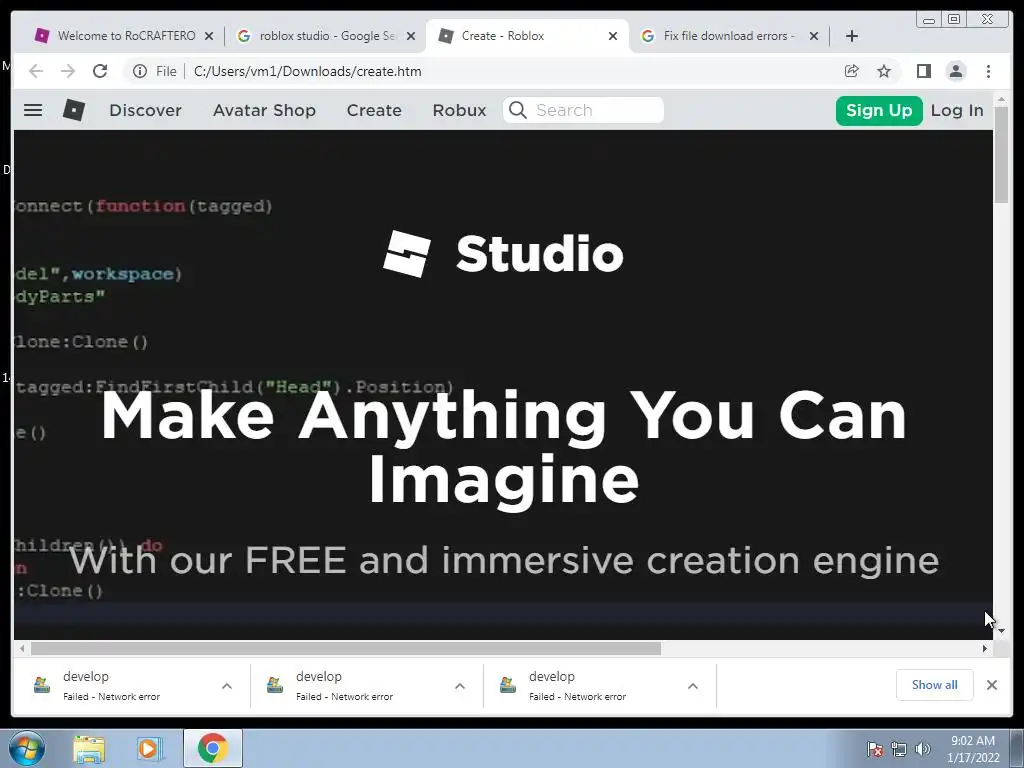The width and height of the screenshot is (1024, 768).
Task: Open the Roblox hamburger menu
Action: [x=33, y=110]
